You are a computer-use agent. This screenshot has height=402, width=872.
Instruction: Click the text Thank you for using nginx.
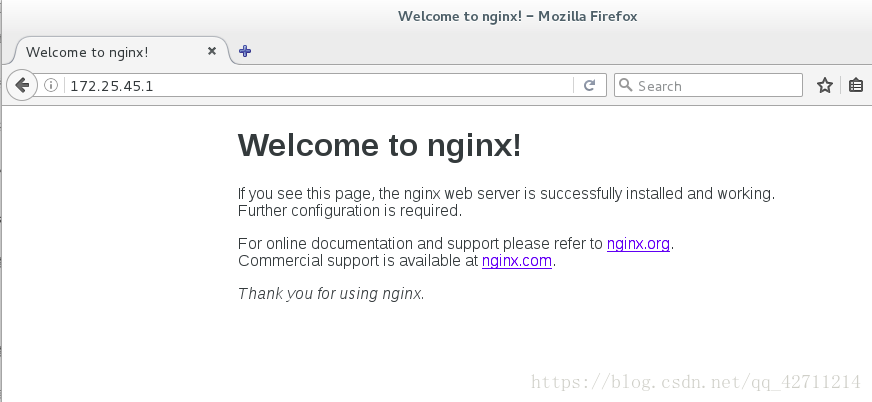coord(331,294)
